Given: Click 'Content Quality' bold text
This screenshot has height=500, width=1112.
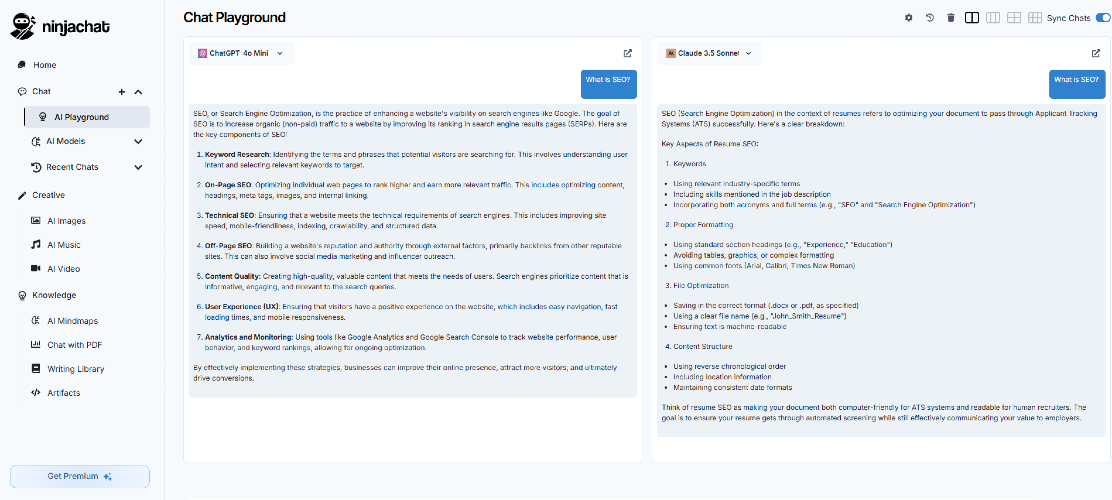Looking at the screenshot, I should tap(233, 277).
